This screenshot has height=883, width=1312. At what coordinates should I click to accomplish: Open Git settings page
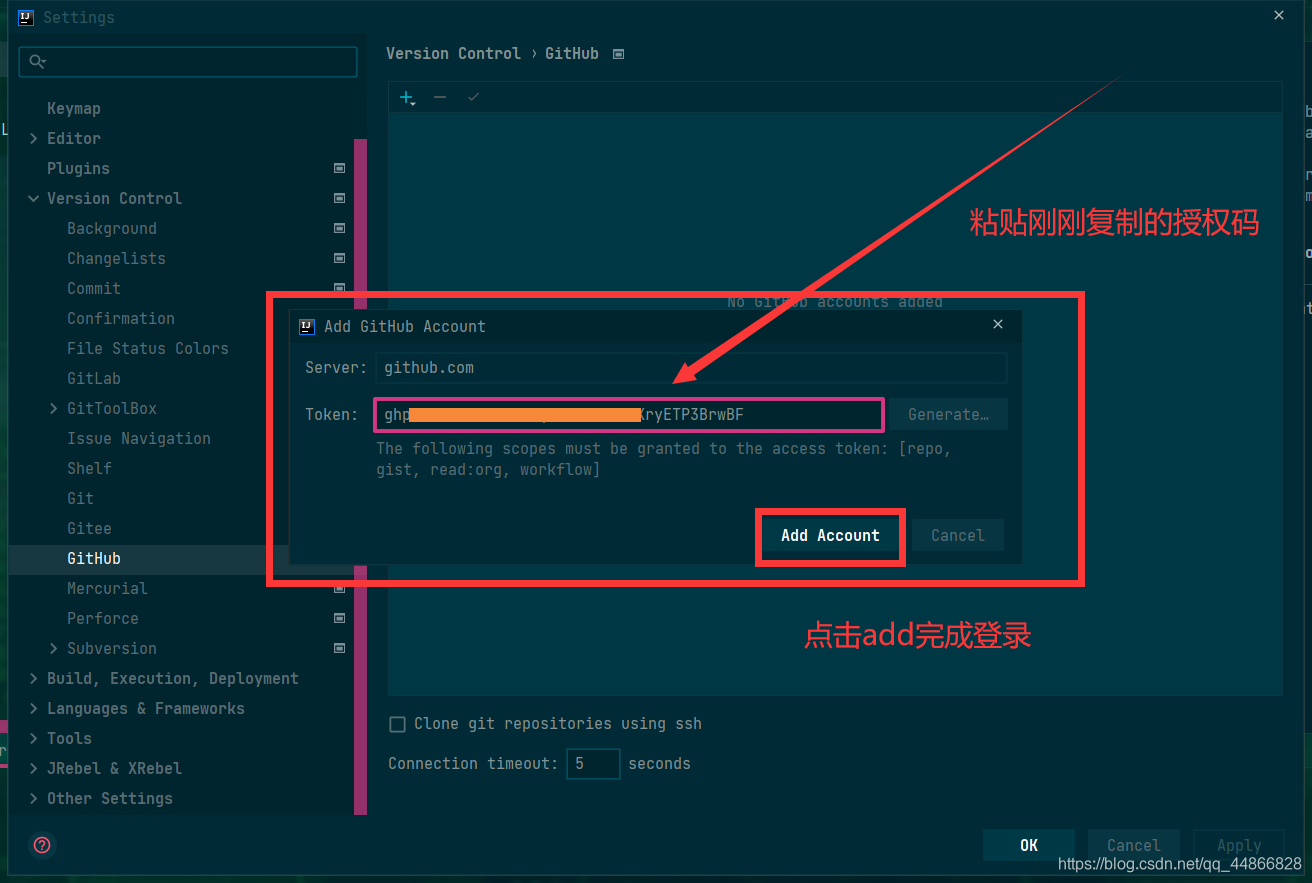coord(80,498)
